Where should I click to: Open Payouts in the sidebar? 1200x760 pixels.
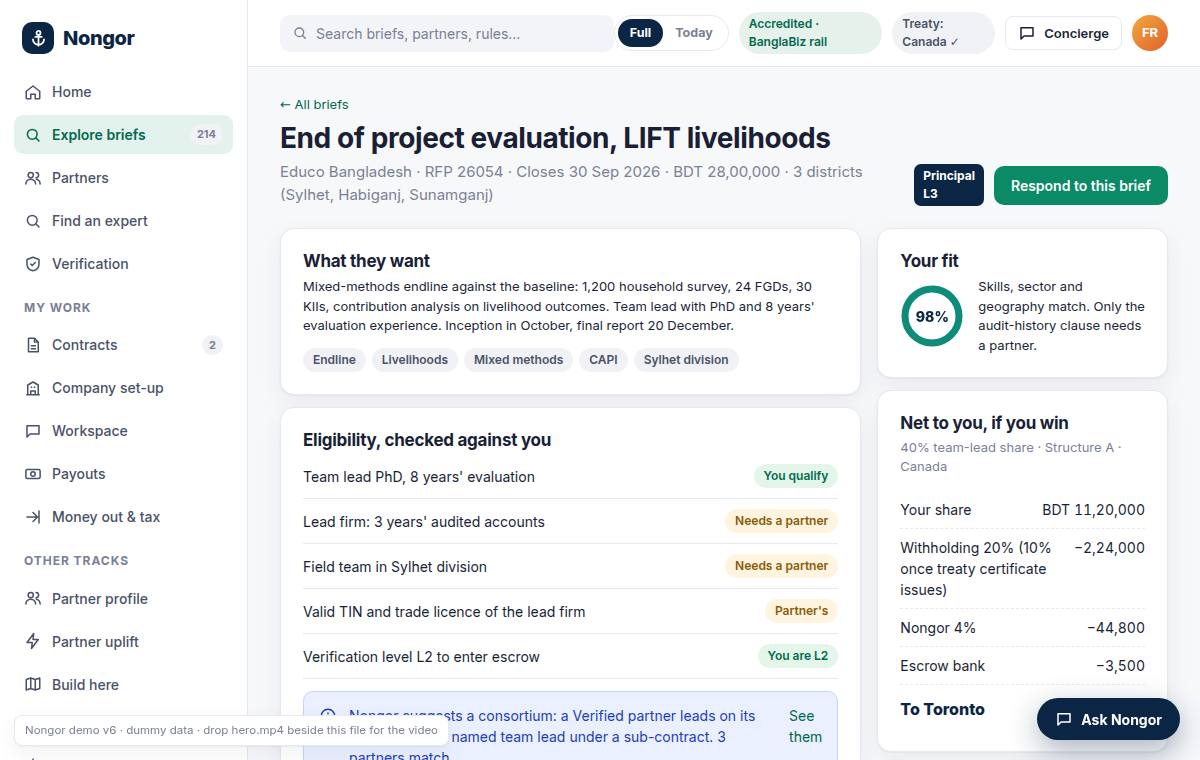[123, 474]
